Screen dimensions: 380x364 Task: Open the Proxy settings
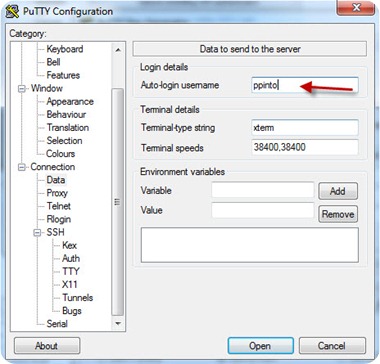pyautogui.click(x=57, y=193)
